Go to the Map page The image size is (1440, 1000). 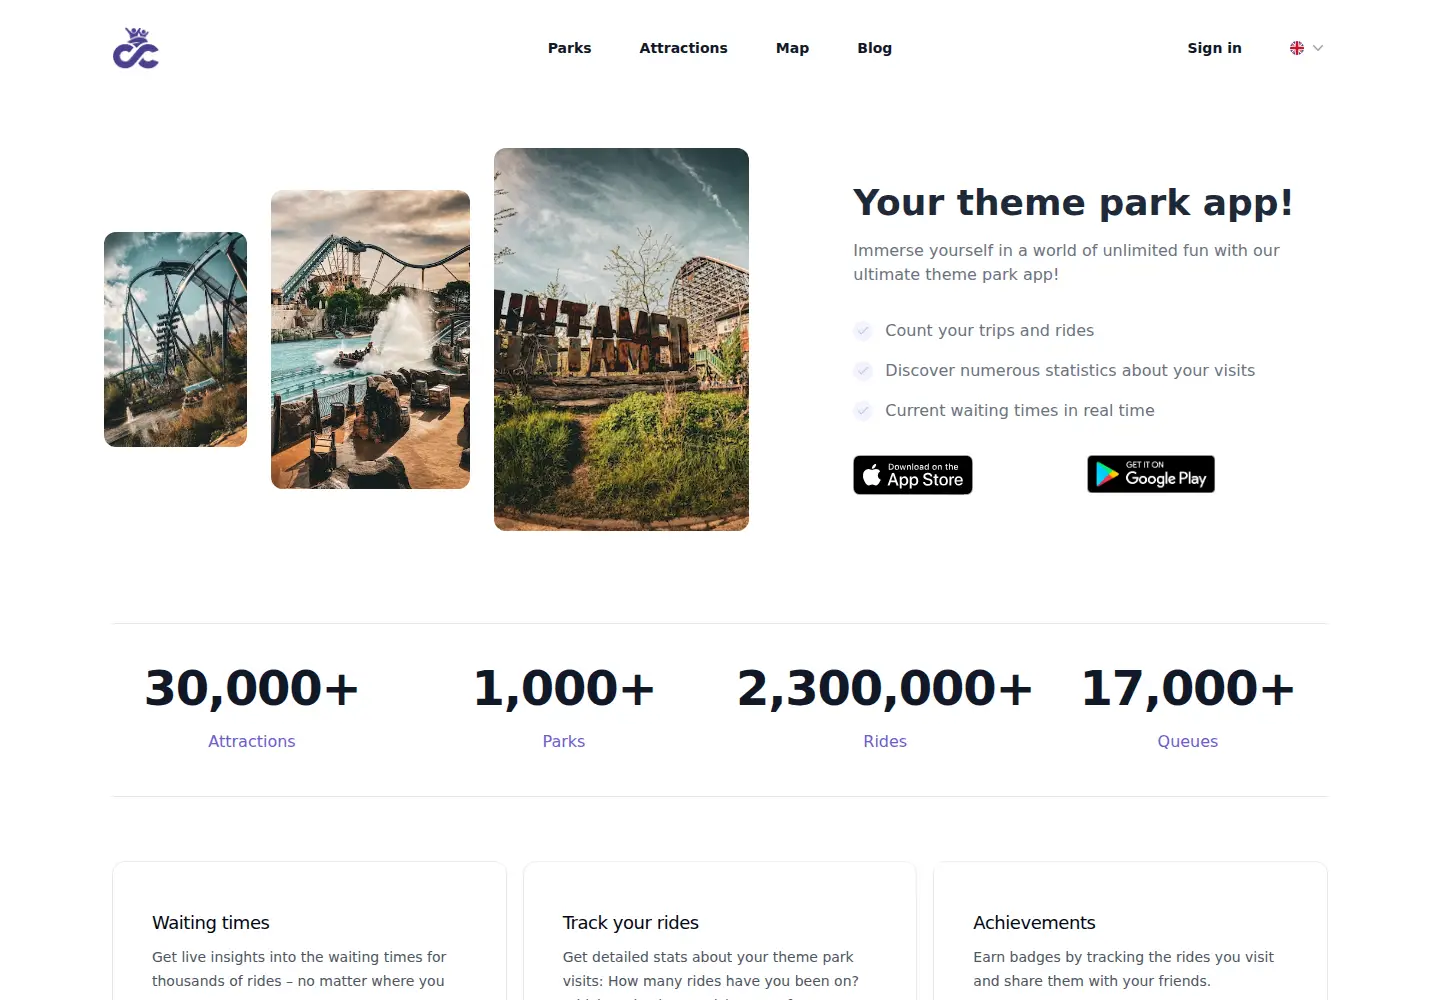click(x=792, y=48)
